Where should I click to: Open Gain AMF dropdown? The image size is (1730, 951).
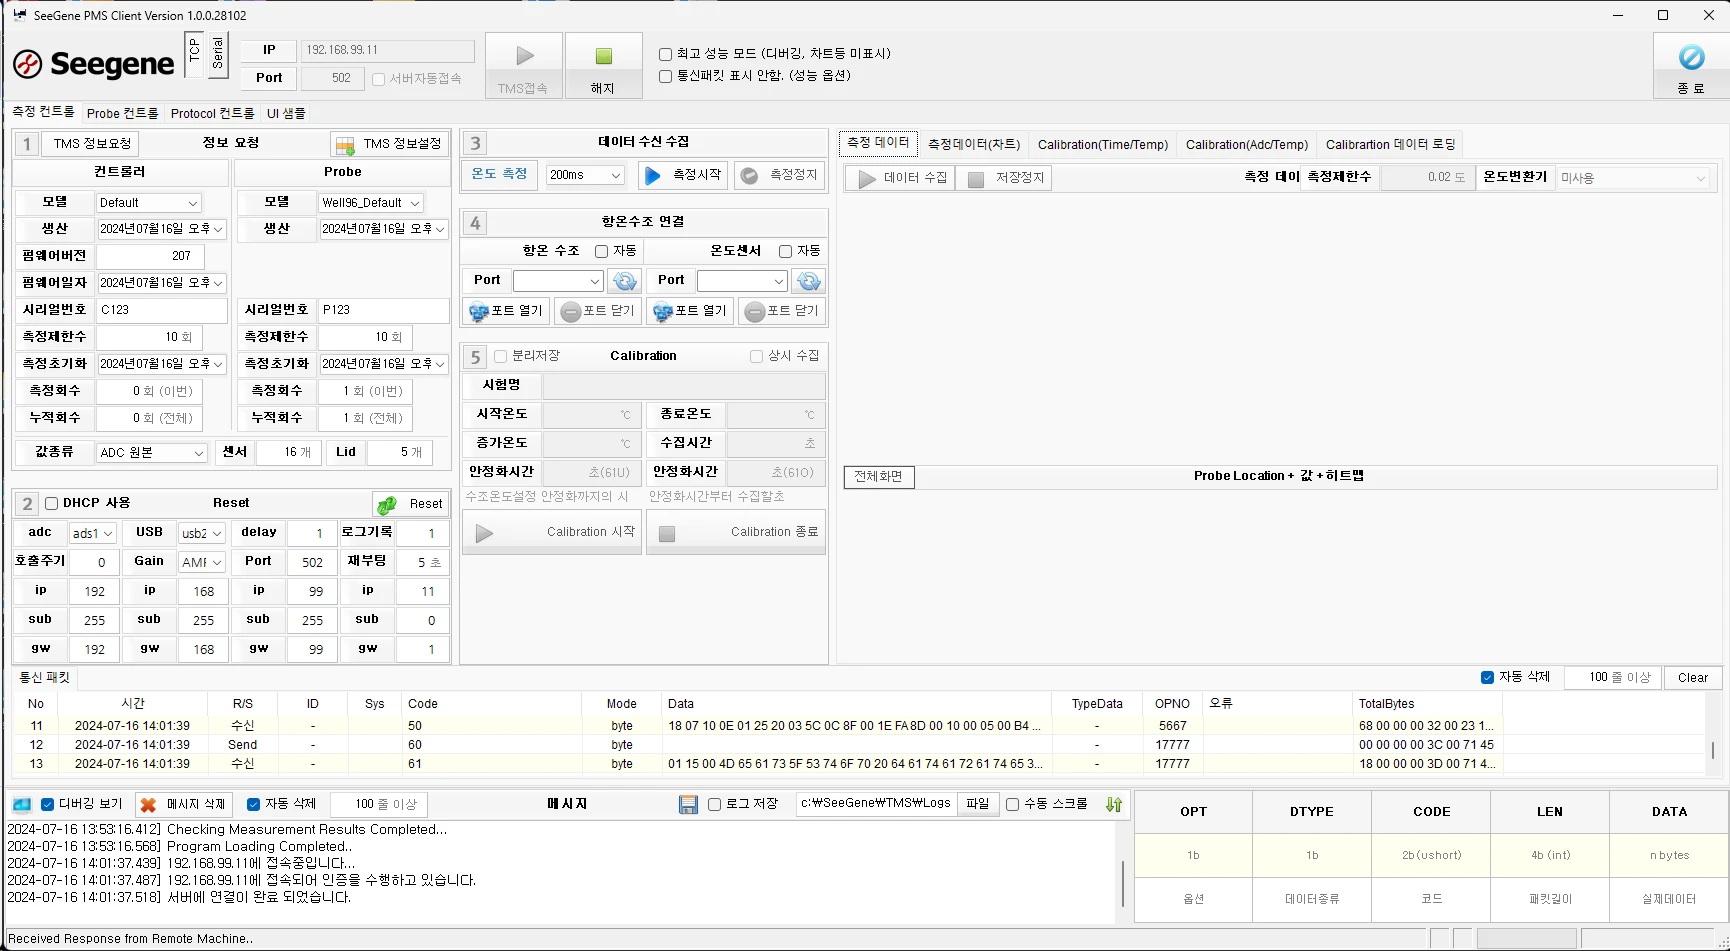click(202, 562)
